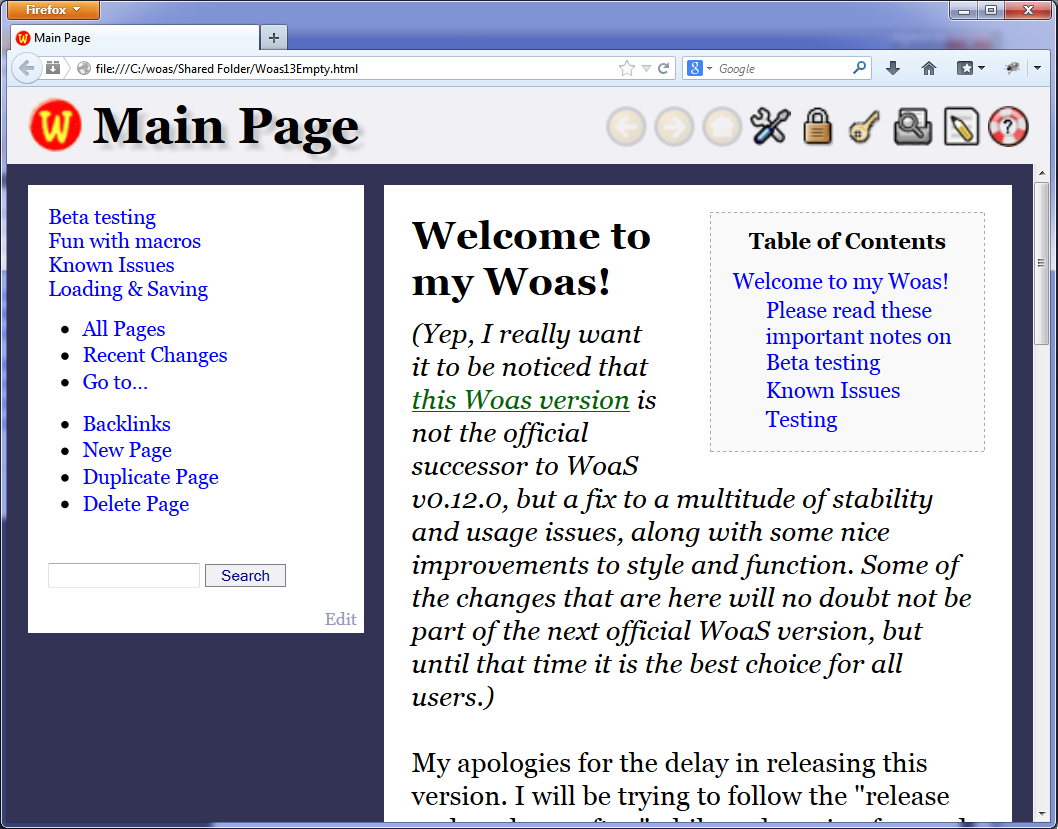Click inside the sidebar search input field

pyautogui.click(x=123, y=575)
